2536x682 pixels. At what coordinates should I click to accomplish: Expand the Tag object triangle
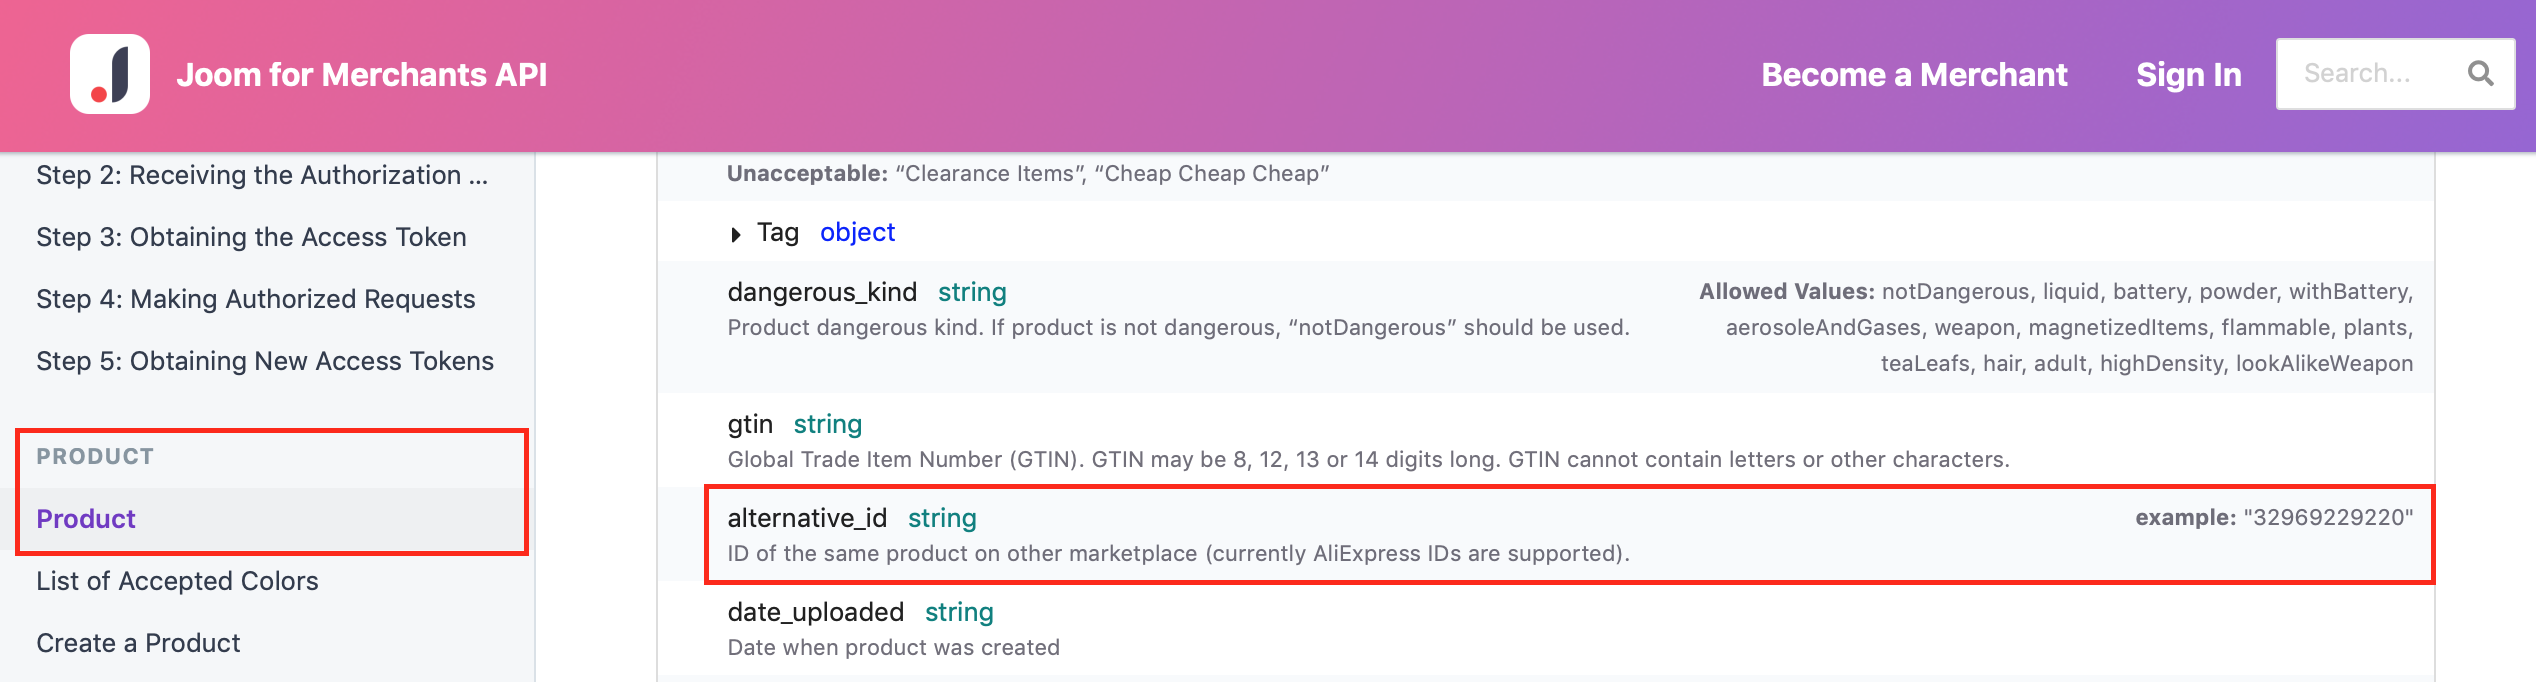tap(736, 234)
